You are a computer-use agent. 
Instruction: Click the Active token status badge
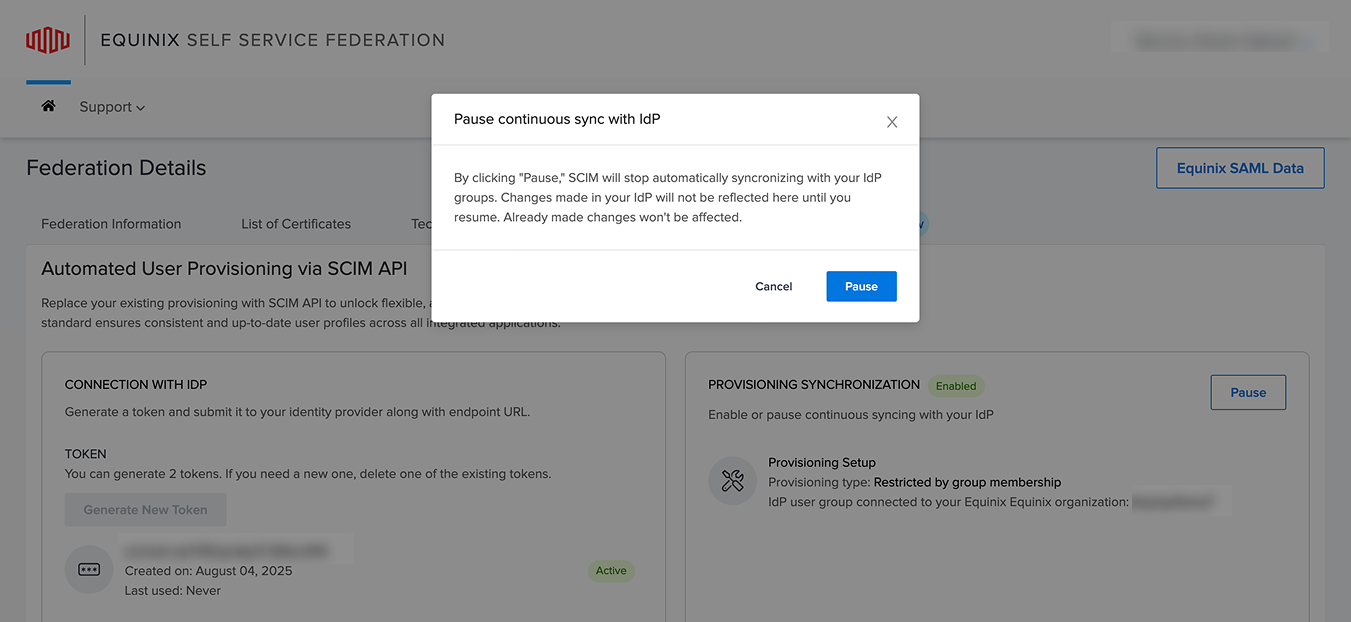tap(611, 571)
